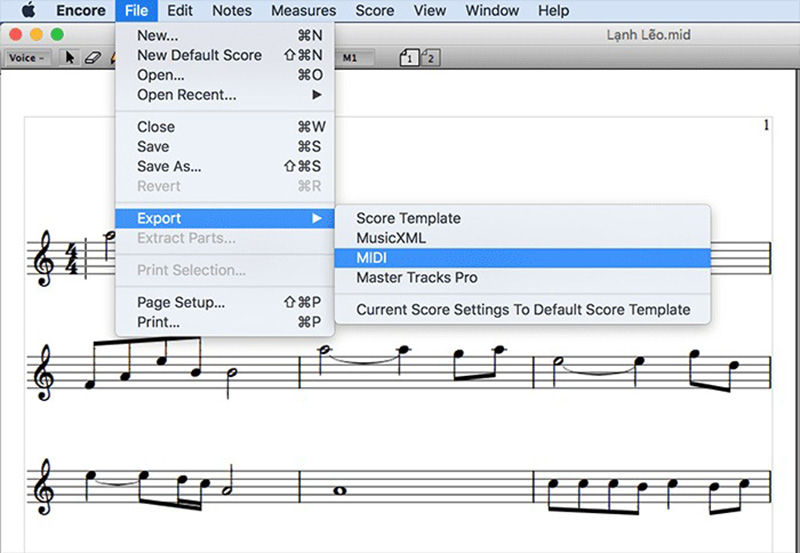The image size is (800, 553).
Task: Open the Notes menu
Action: (x=232, y=10)
